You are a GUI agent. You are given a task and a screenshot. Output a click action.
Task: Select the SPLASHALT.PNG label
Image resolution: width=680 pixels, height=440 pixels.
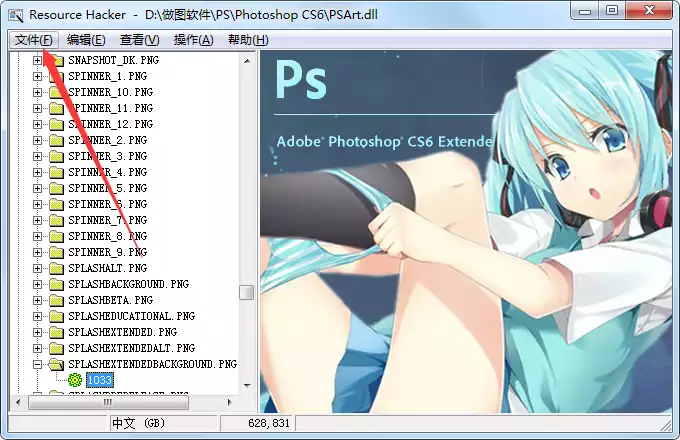[108, 268]
